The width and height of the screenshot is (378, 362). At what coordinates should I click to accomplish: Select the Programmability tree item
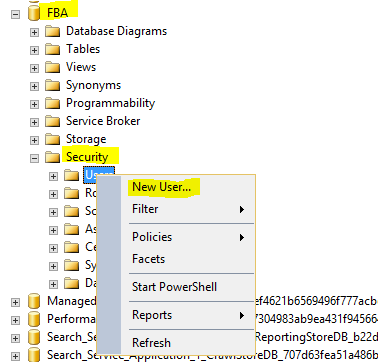point(110,103)
